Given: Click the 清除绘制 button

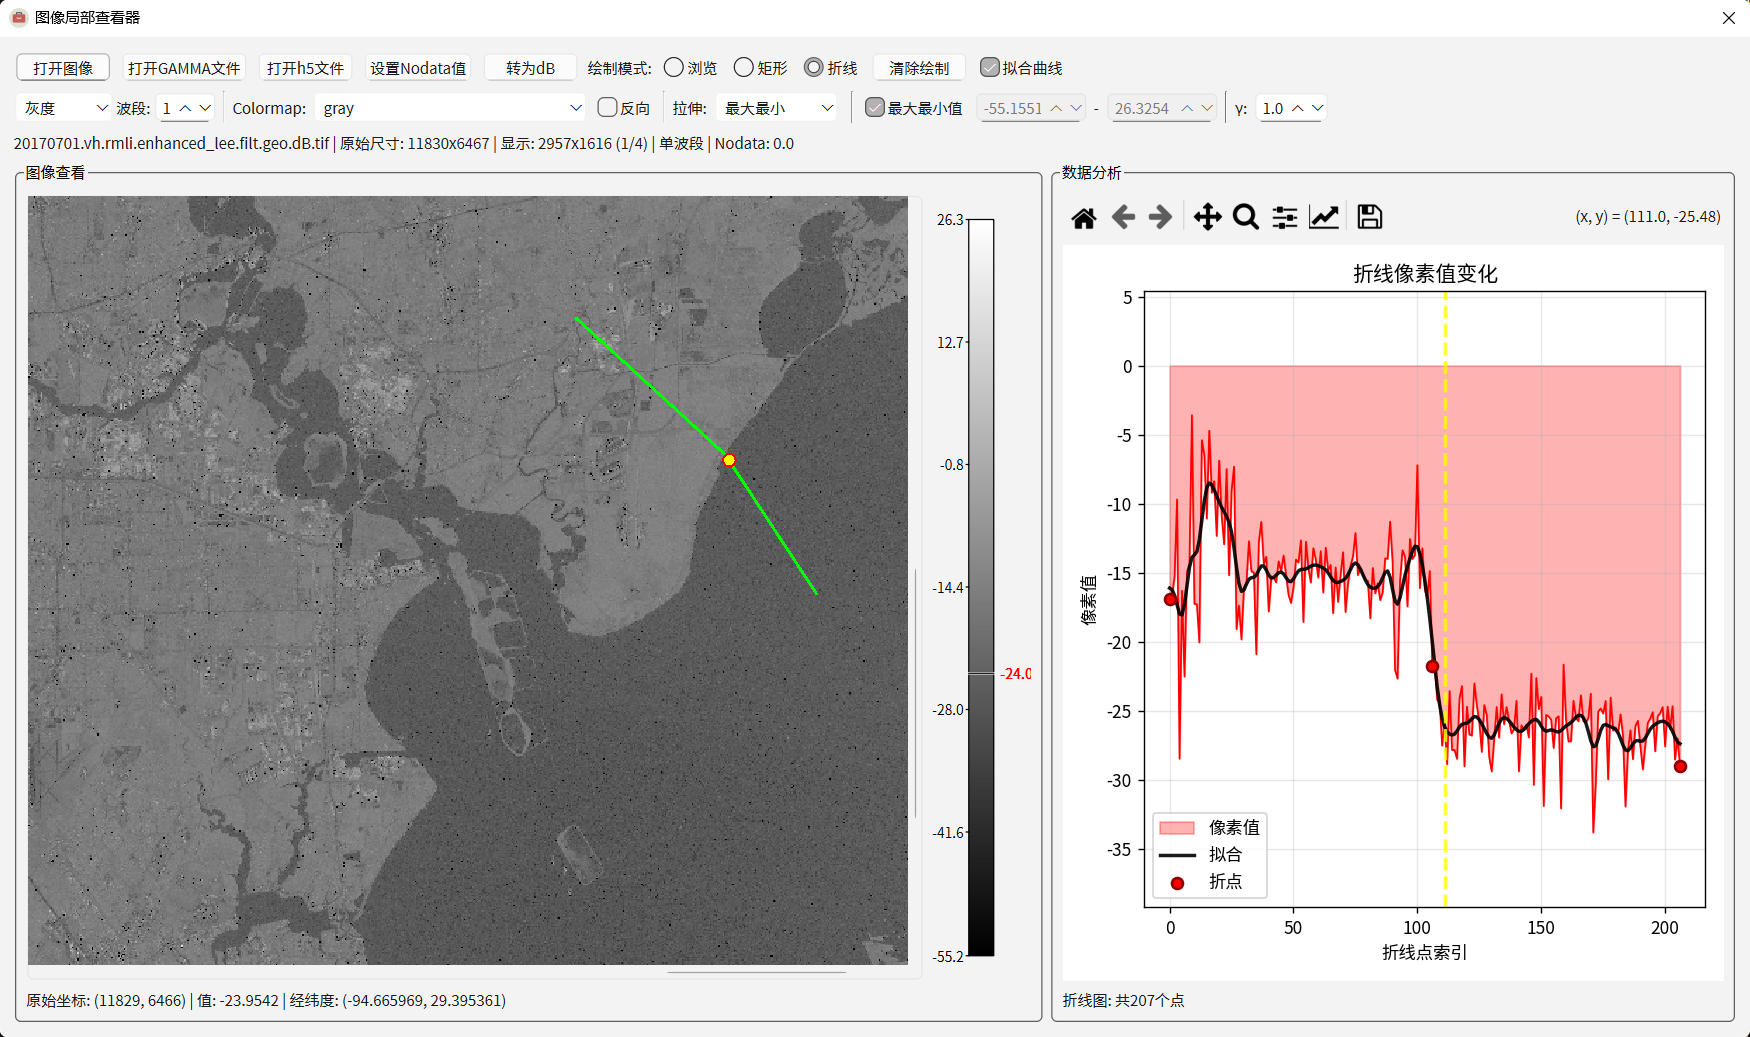Looking at the screenshot, I should click(x=919, y=68).
